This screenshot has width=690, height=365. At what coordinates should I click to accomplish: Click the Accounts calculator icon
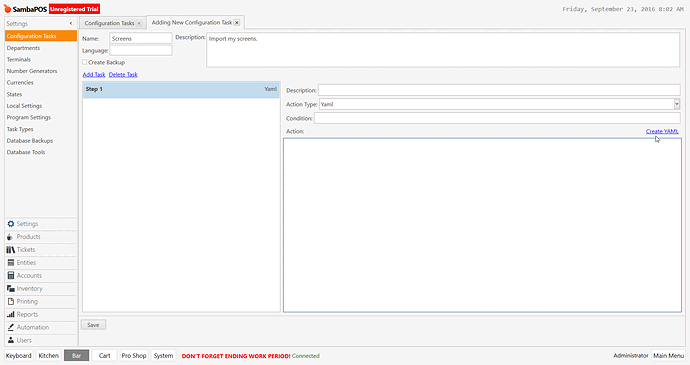(x=11, y=276)
